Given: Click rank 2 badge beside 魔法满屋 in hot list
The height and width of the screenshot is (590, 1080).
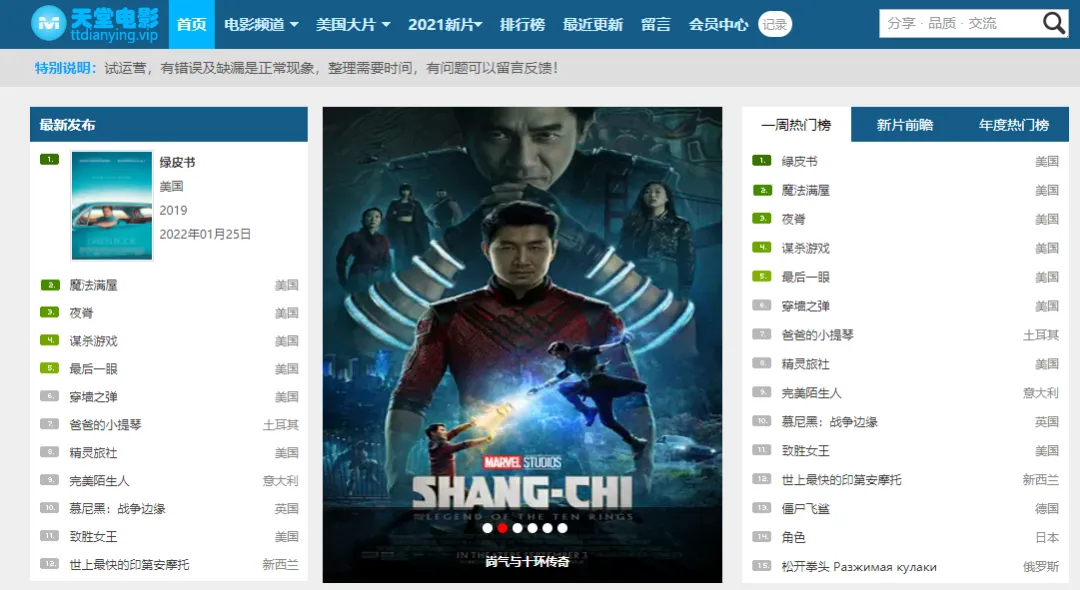Looking at the screenshot, I should pyautogui.click(x=762, y=190).
